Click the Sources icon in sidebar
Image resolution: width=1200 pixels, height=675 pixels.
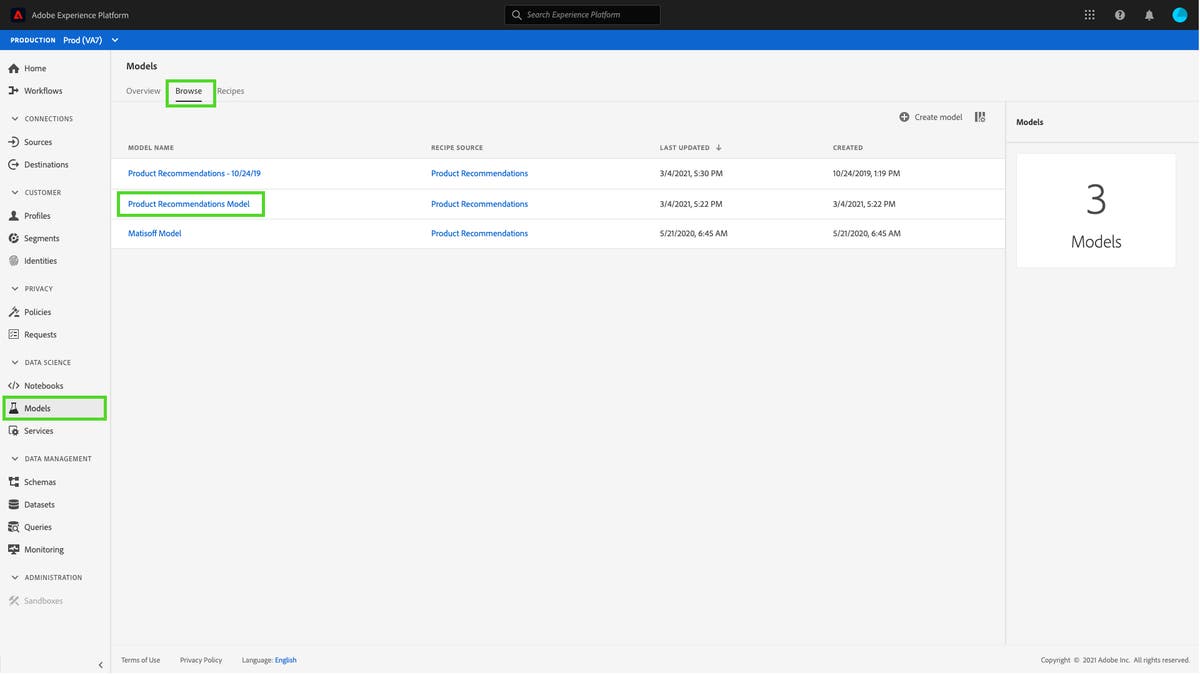14,142
